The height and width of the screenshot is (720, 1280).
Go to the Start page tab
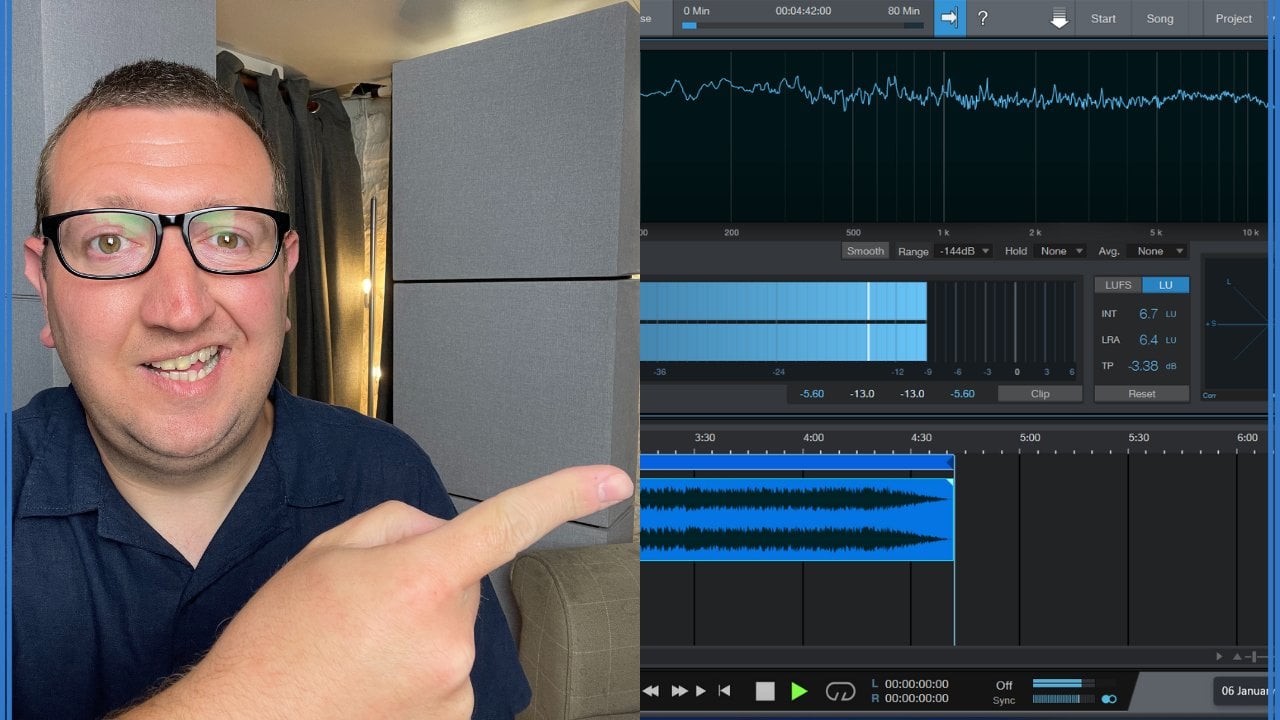[x=1103, y=18]
